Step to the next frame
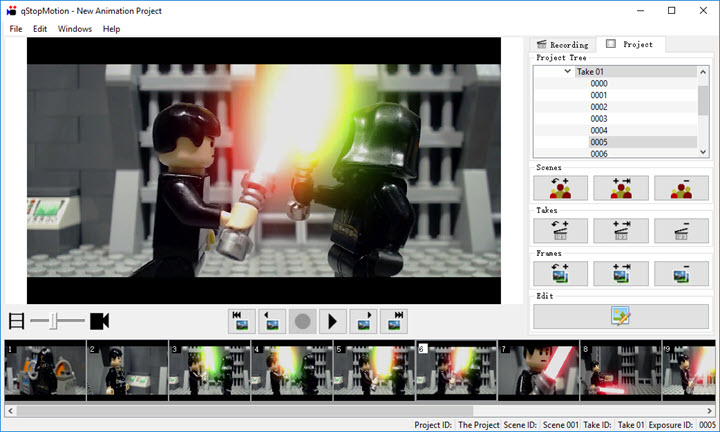This screenshot has width=720, height=432. click(363, 321)
